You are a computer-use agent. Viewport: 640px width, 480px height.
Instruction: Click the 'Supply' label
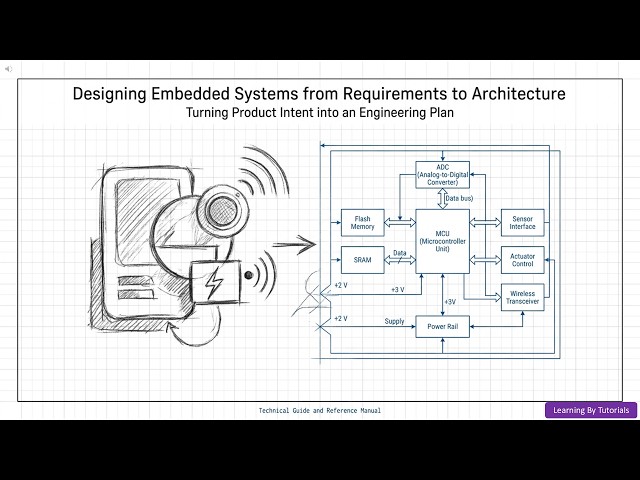click(394, 321)
